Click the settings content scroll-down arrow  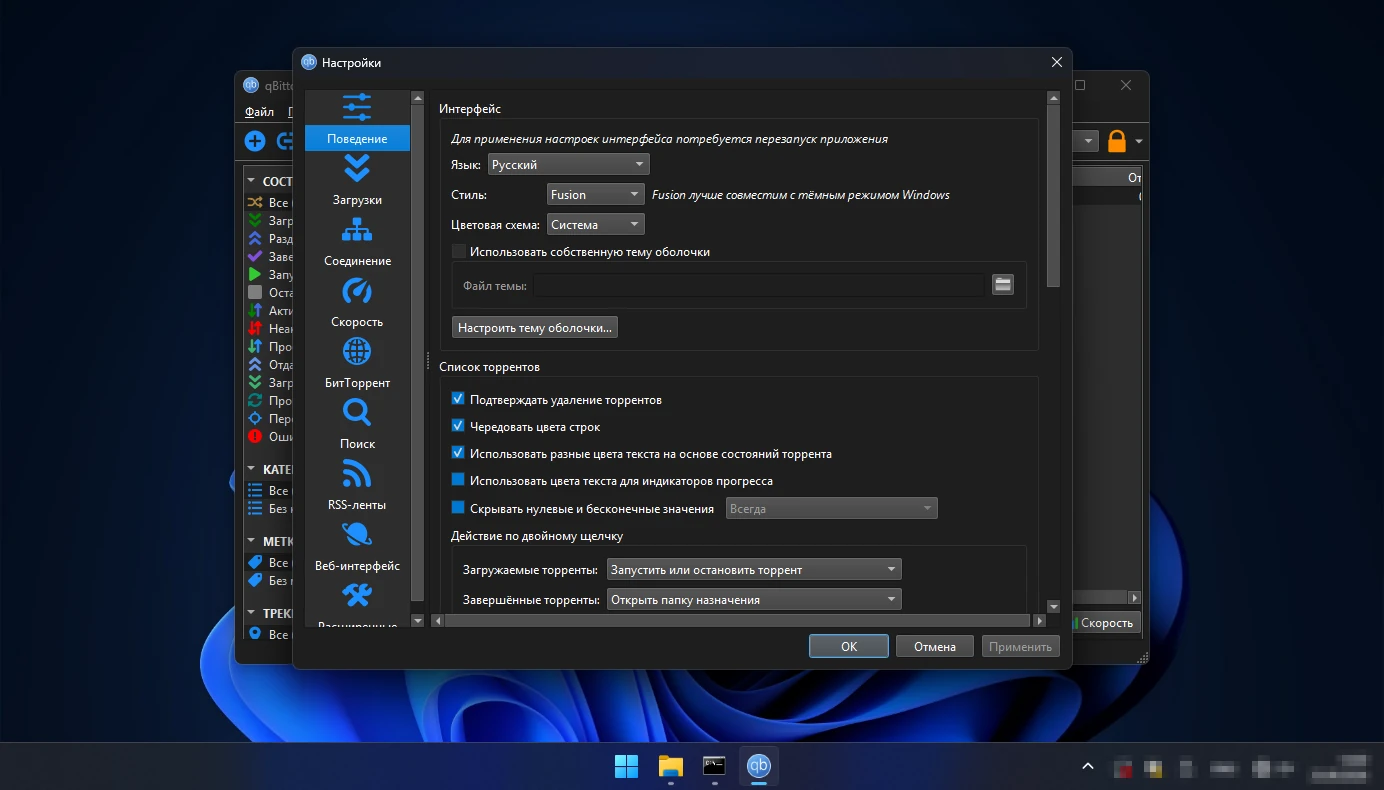[x=1053, y=606]
